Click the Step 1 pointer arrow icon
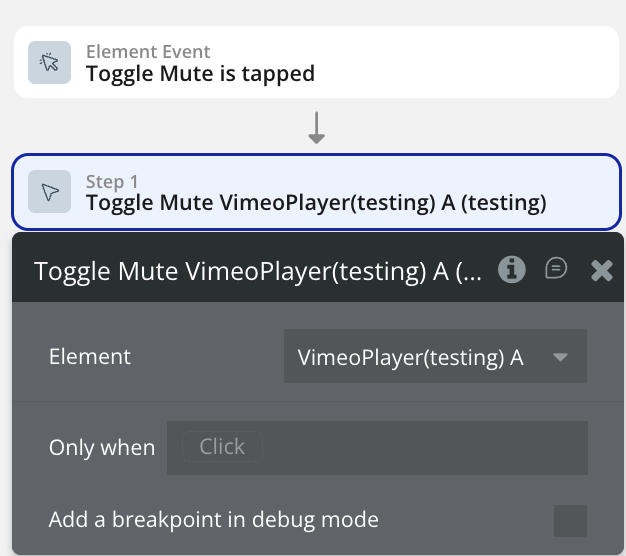The width and height of the screenshot is (626, 556). point(49,192)
